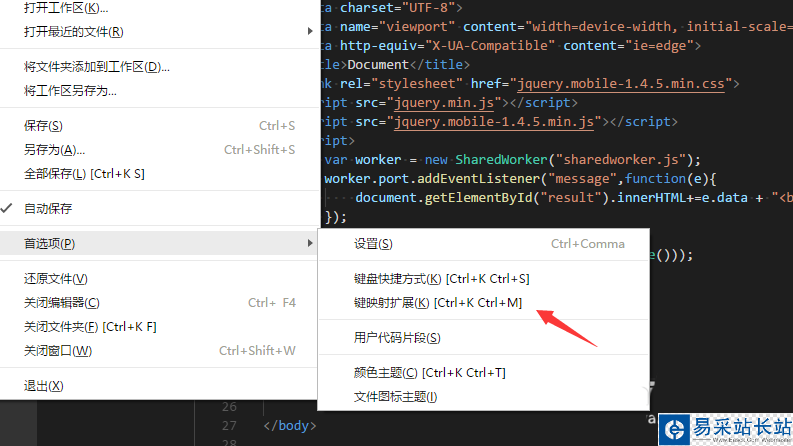
Task: Click the Document title text in code
Action: pyautogui.click(x=378, y=65)
